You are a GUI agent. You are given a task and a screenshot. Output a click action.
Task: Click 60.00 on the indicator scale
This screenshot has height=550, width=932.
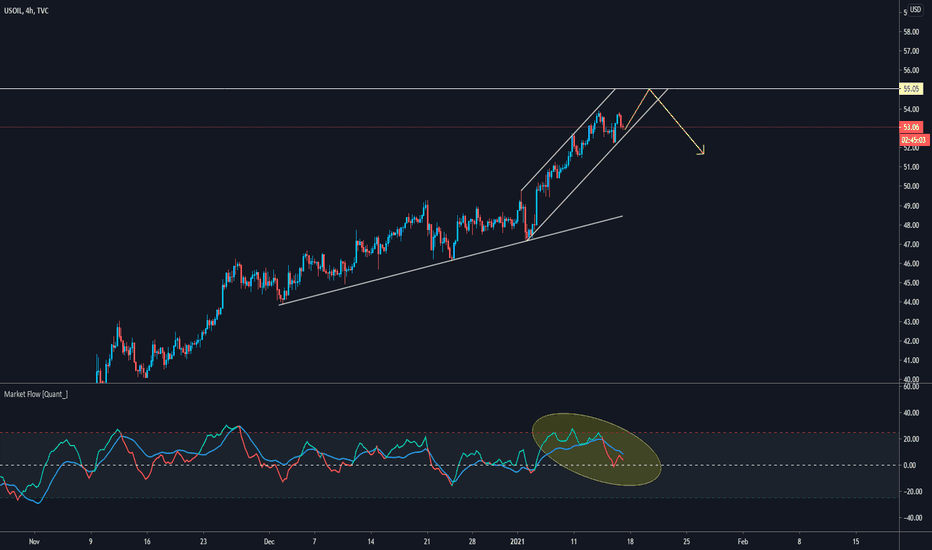[x=911, y=387]
